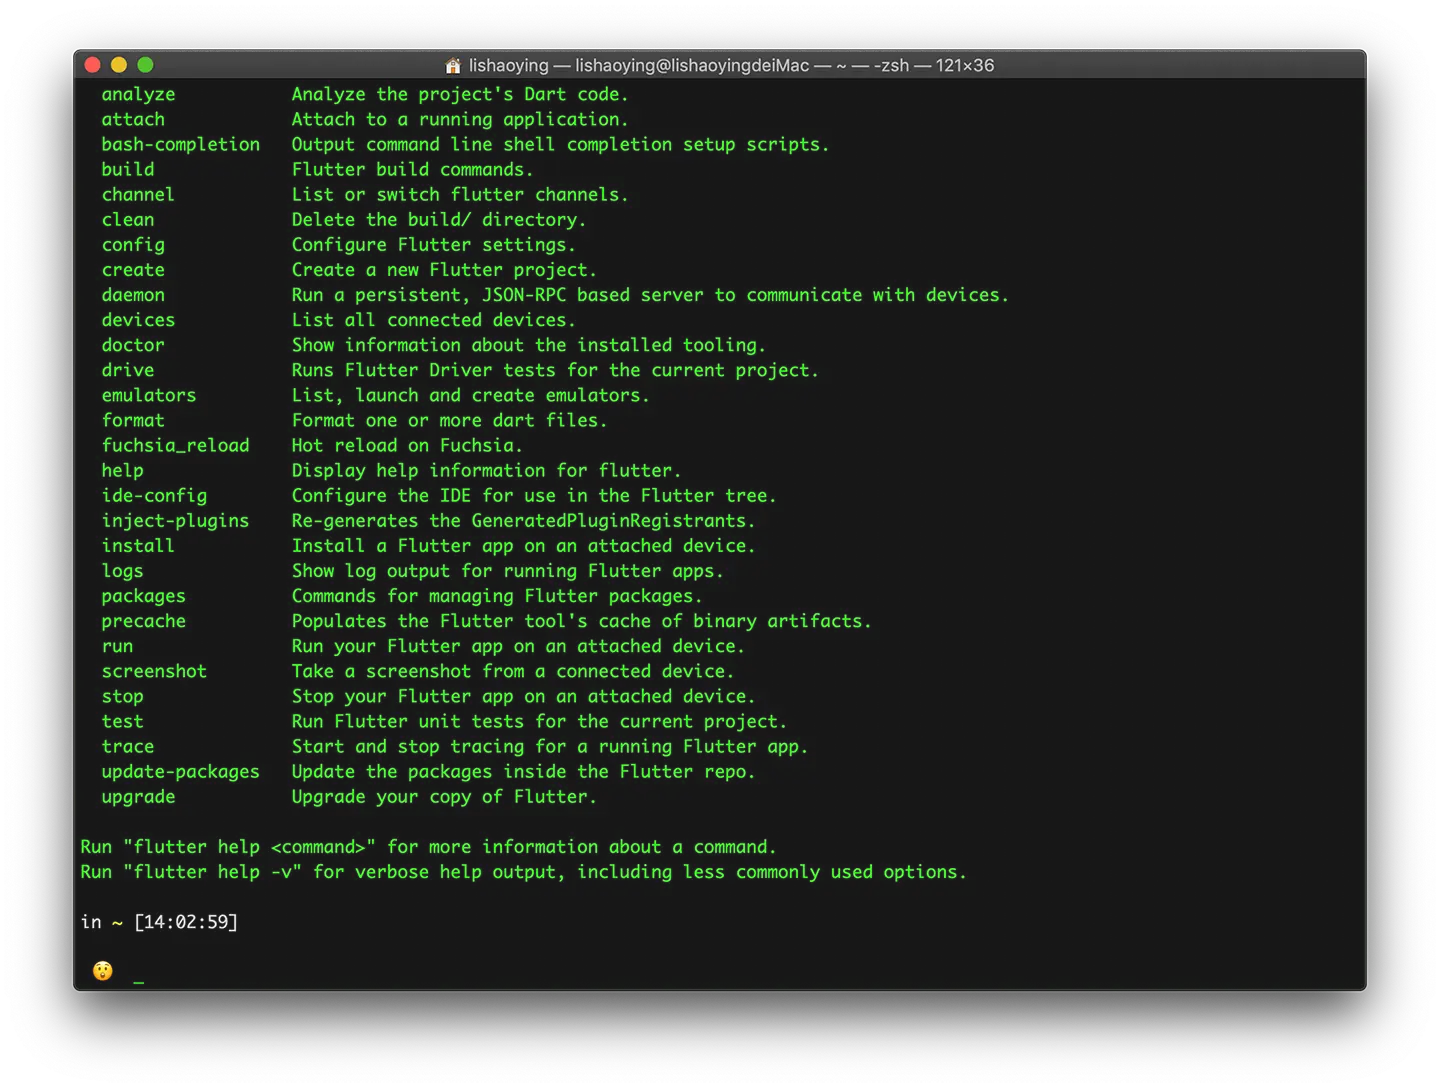Click the home folder icon in title bar
1440x1088 pixels.
pos(453,65)
